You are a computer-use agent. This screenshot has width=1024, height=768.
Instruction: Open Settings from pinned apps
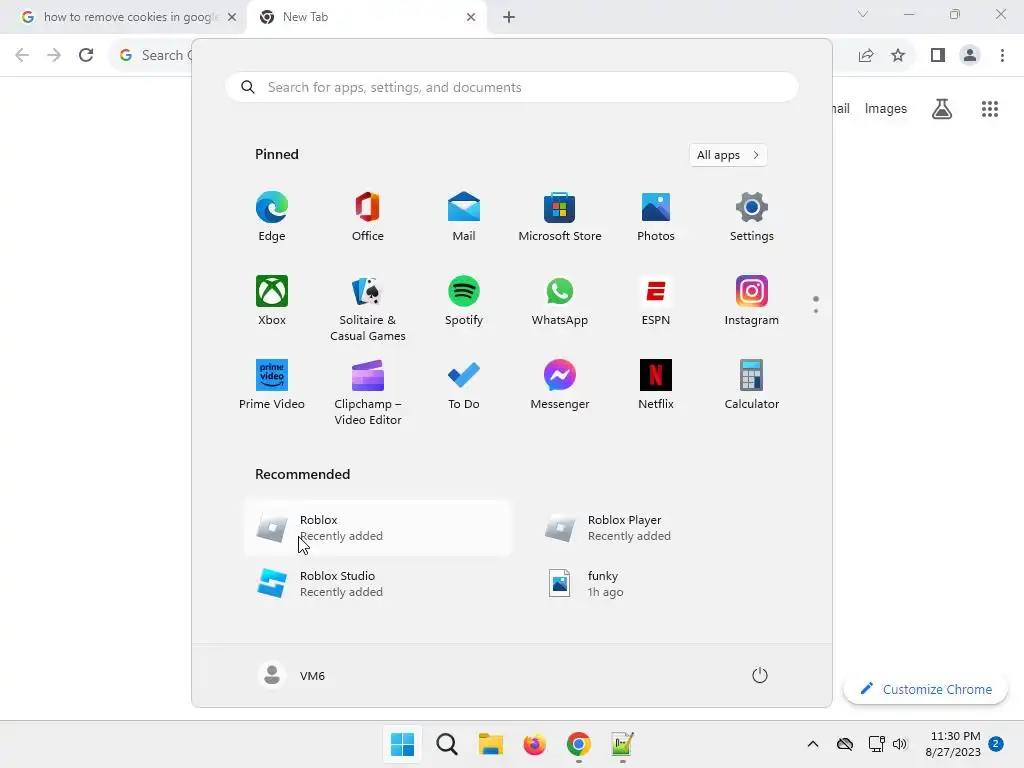tap(752, 217)
